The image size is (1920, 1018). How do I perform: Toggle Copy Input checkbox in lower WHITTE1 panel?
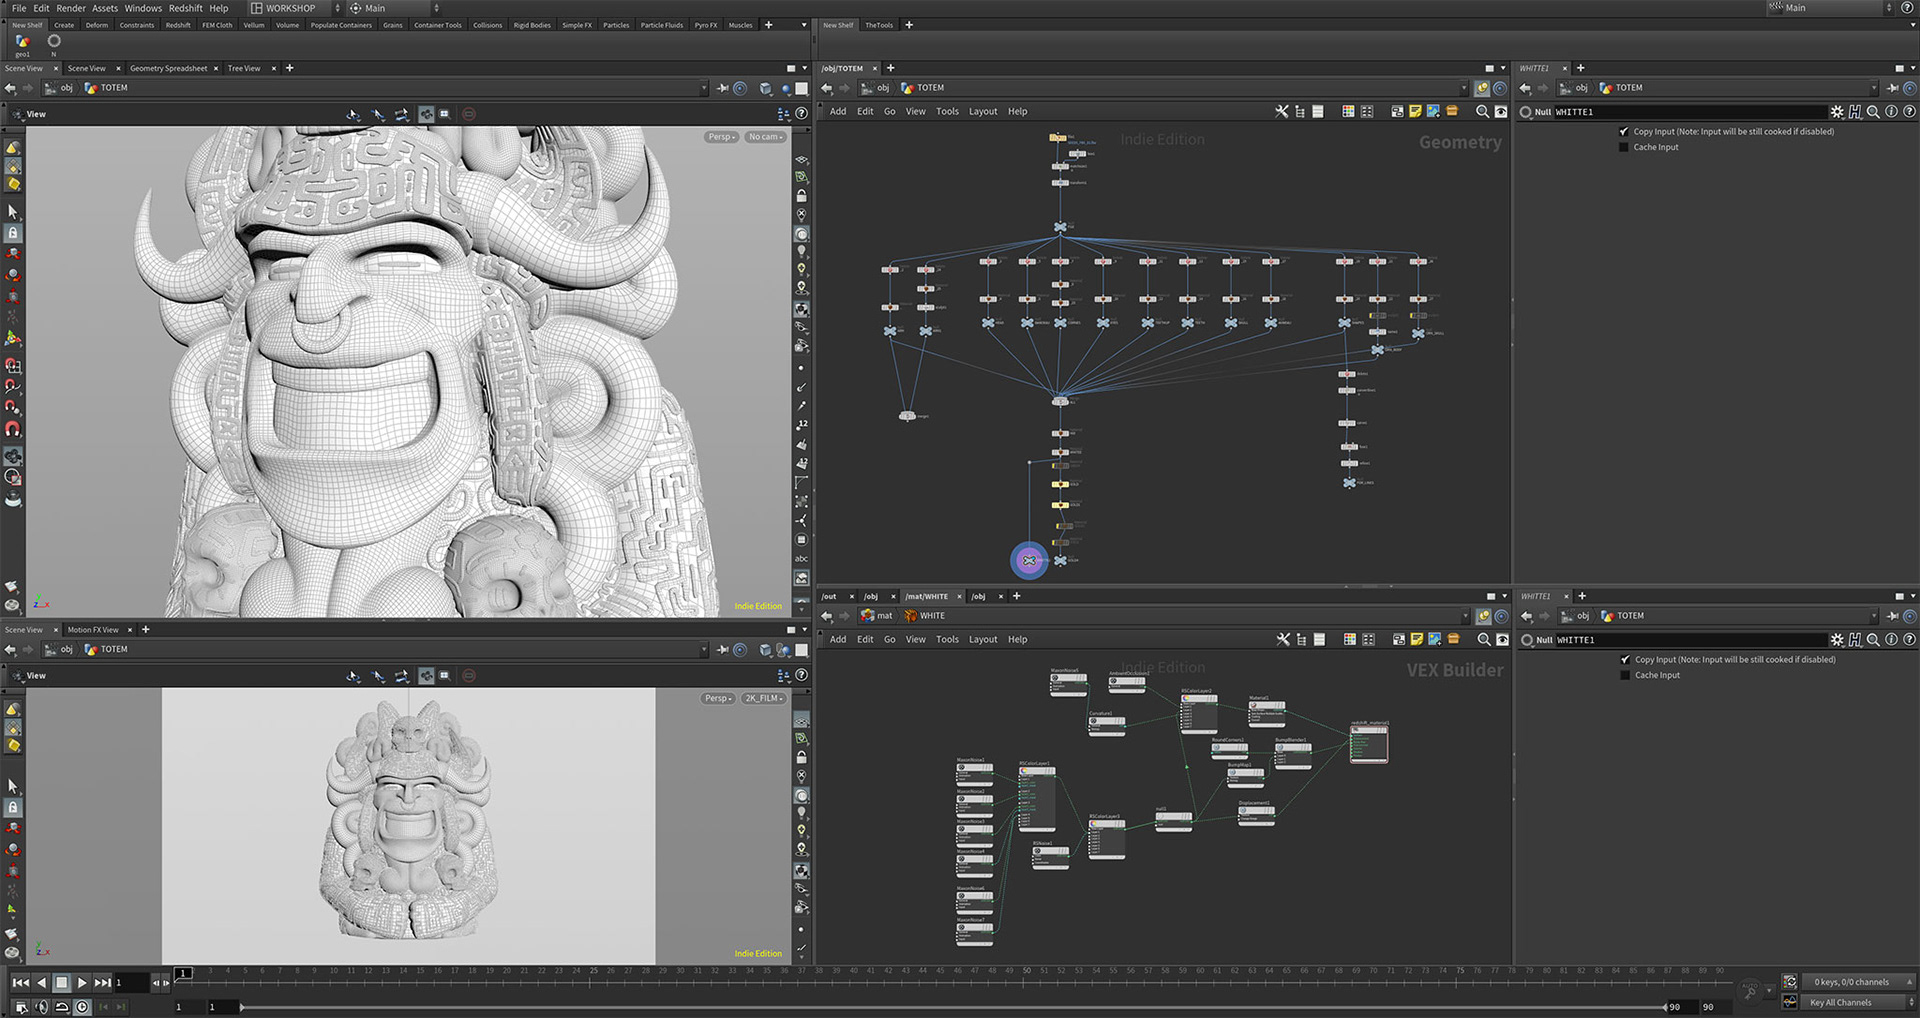[1625, 659]
